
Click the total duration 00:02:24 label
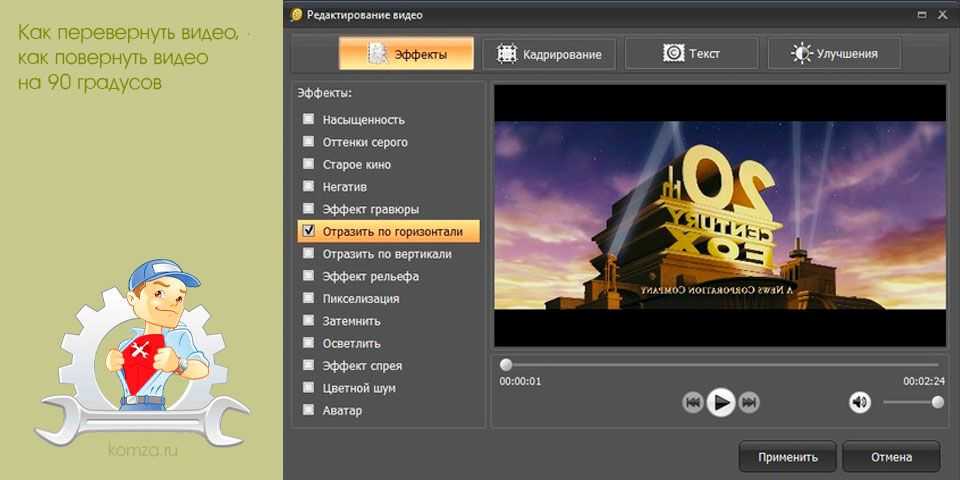coord(924,381)
